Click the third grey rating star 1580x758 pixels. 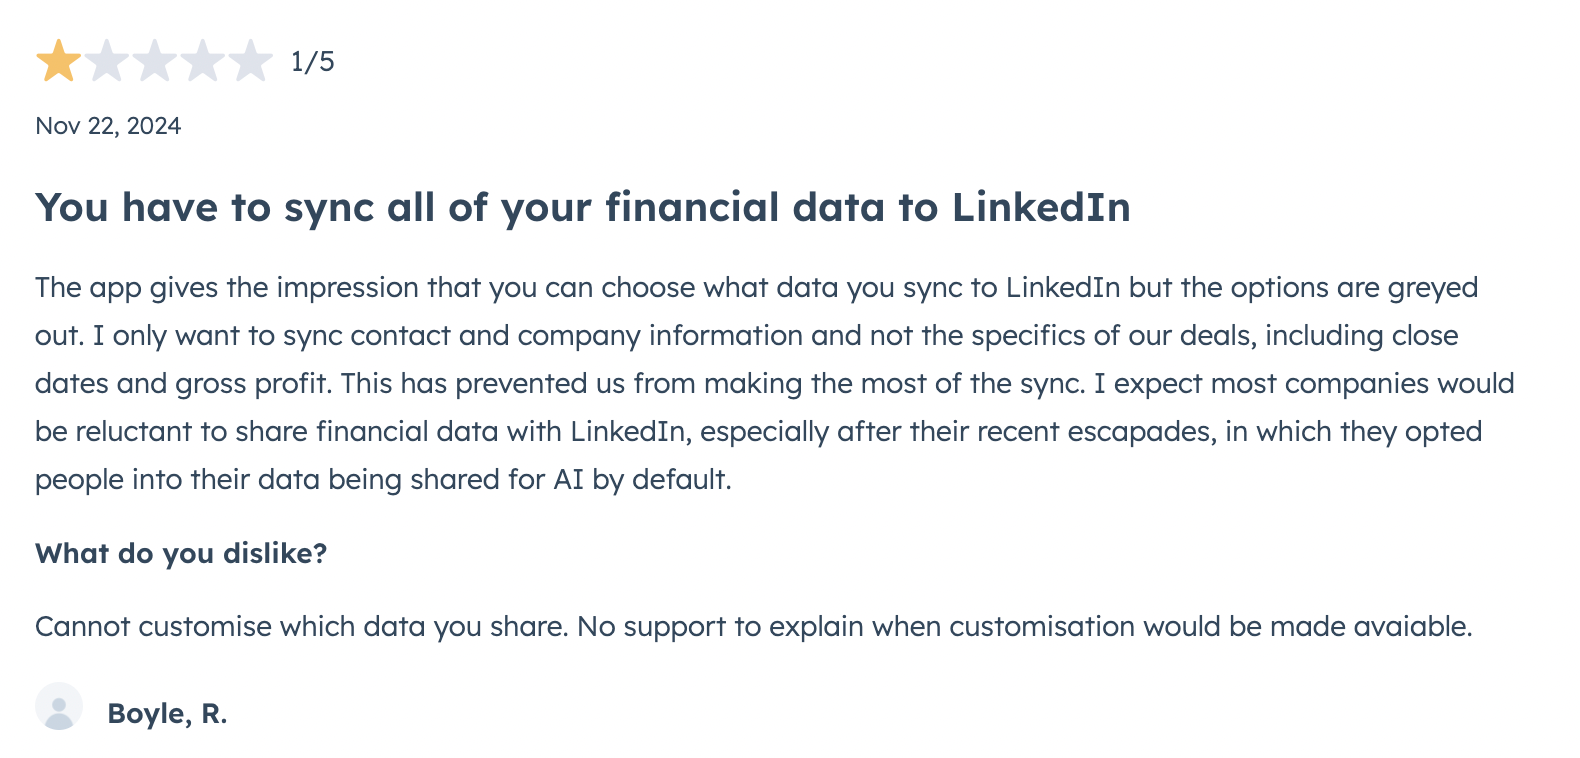coord(155,61)
